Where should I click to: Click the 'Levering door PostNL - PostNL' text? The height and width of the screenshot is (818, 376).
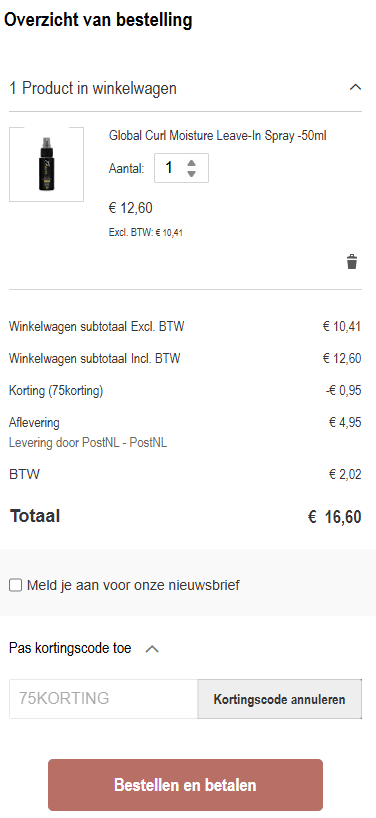coord(88,443)
